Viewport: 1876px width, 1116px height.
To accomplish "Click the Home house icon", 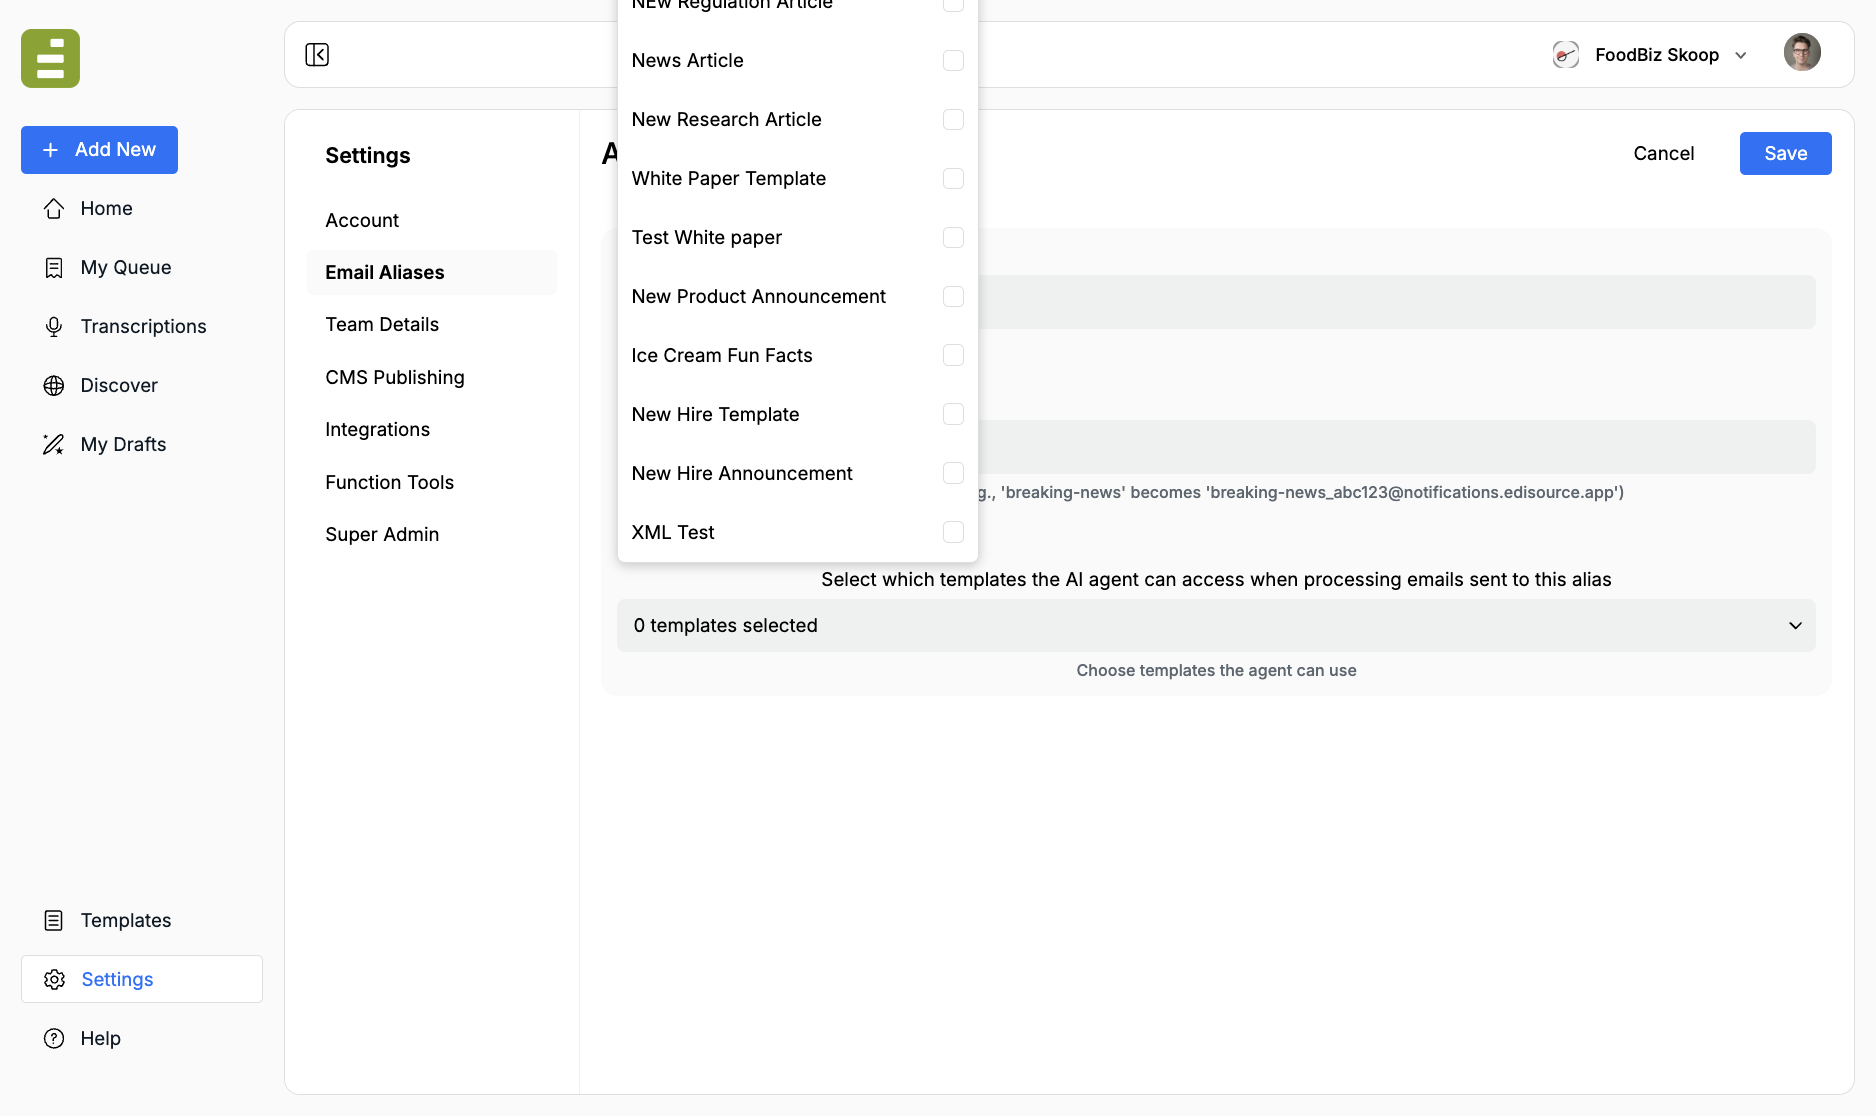I will click(54, 208).
